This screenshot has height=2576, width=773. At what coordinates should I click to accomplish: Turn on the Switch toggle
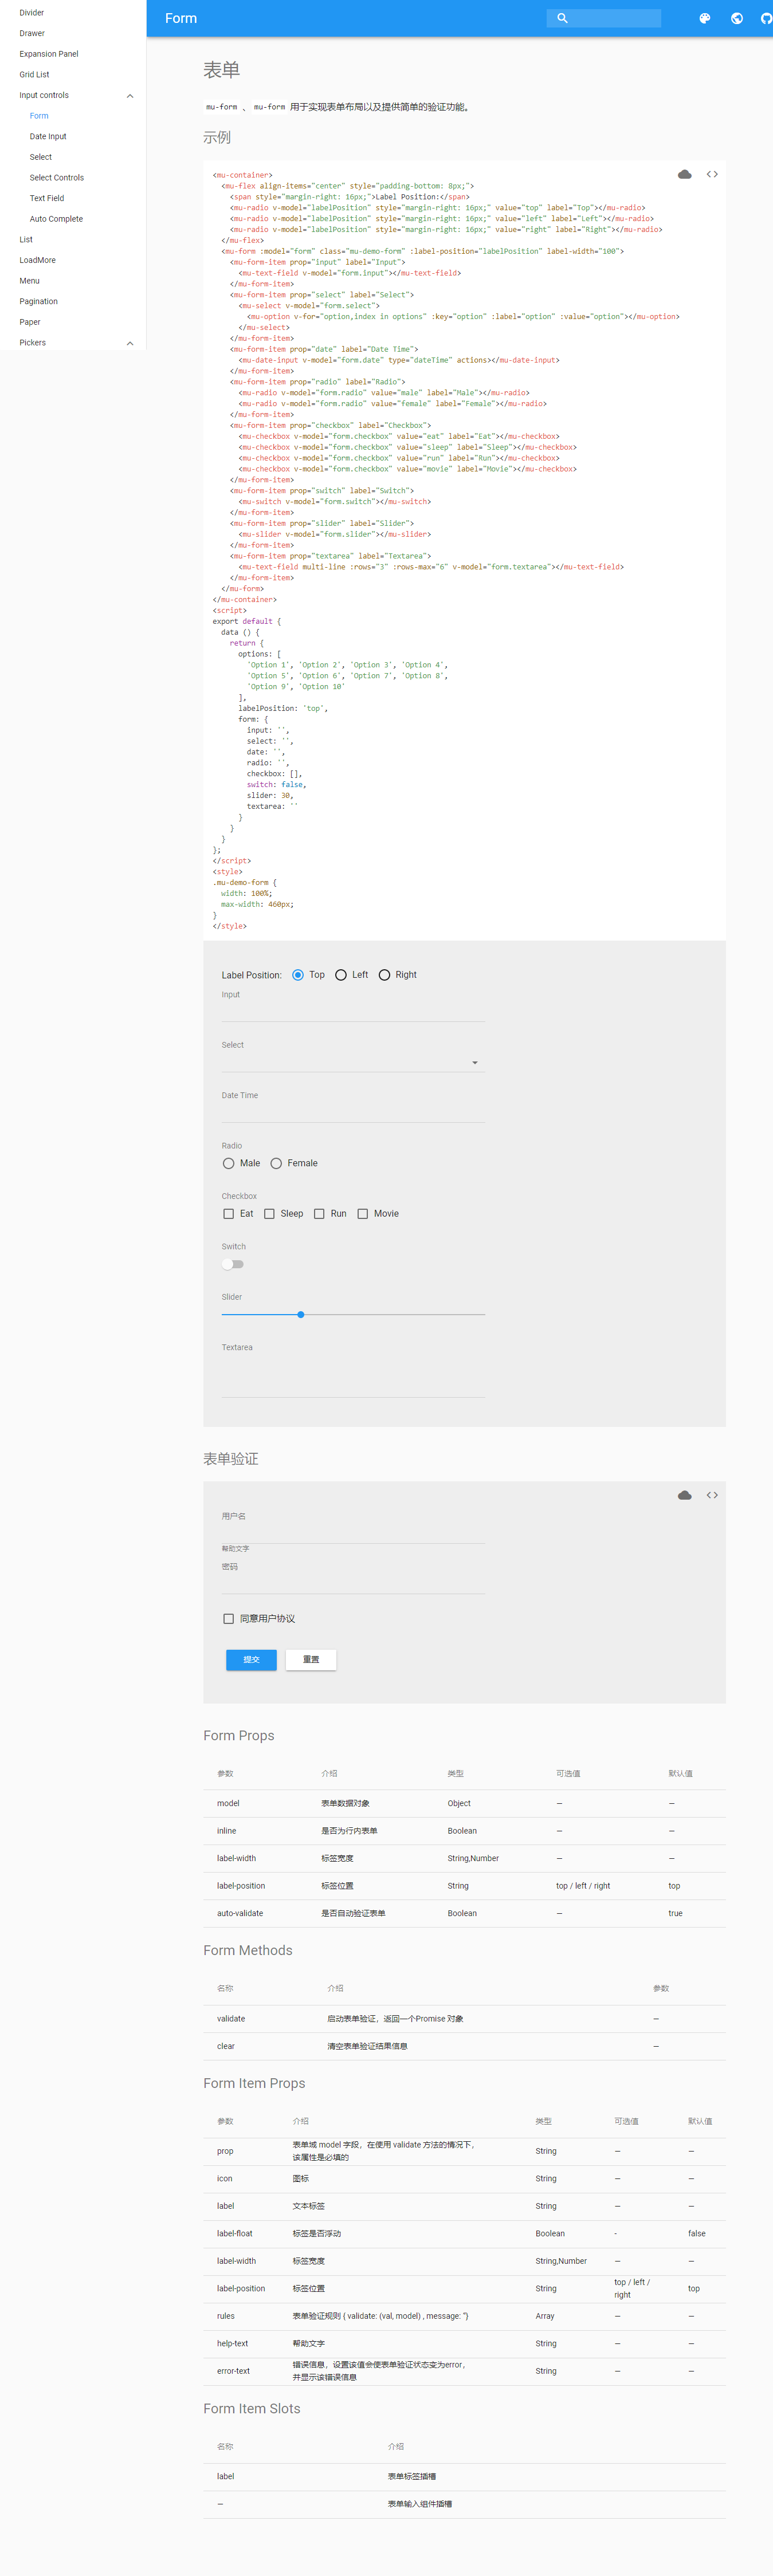(x=233, y=1264)
